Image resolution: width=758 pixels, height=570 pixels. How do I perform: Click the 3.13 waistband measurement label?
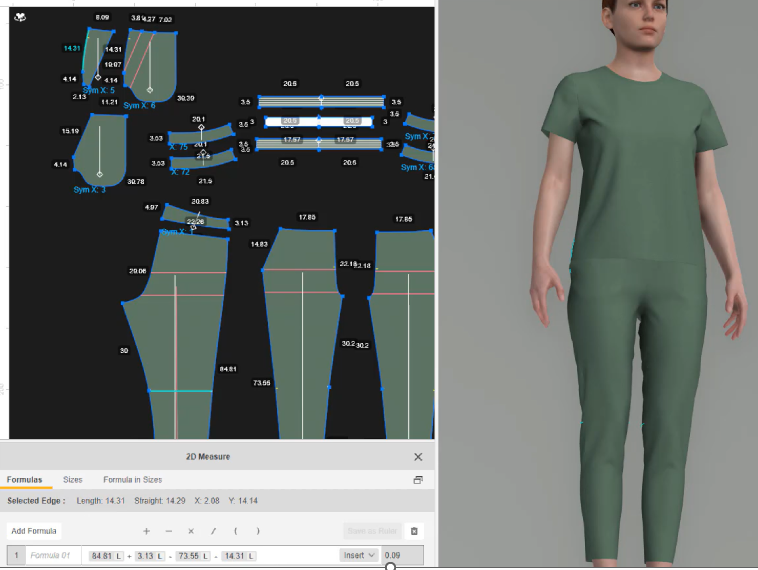241,223
